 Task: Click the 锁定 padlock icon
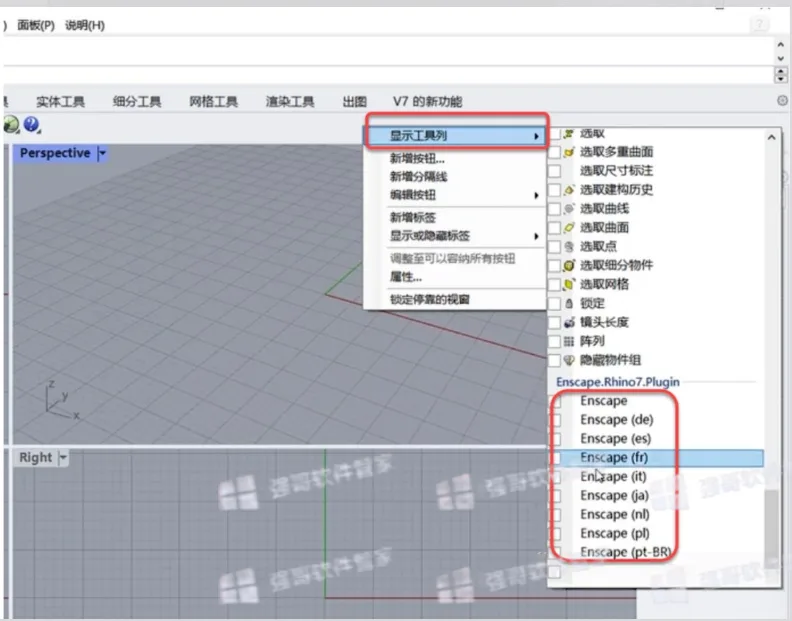[569, 304]
